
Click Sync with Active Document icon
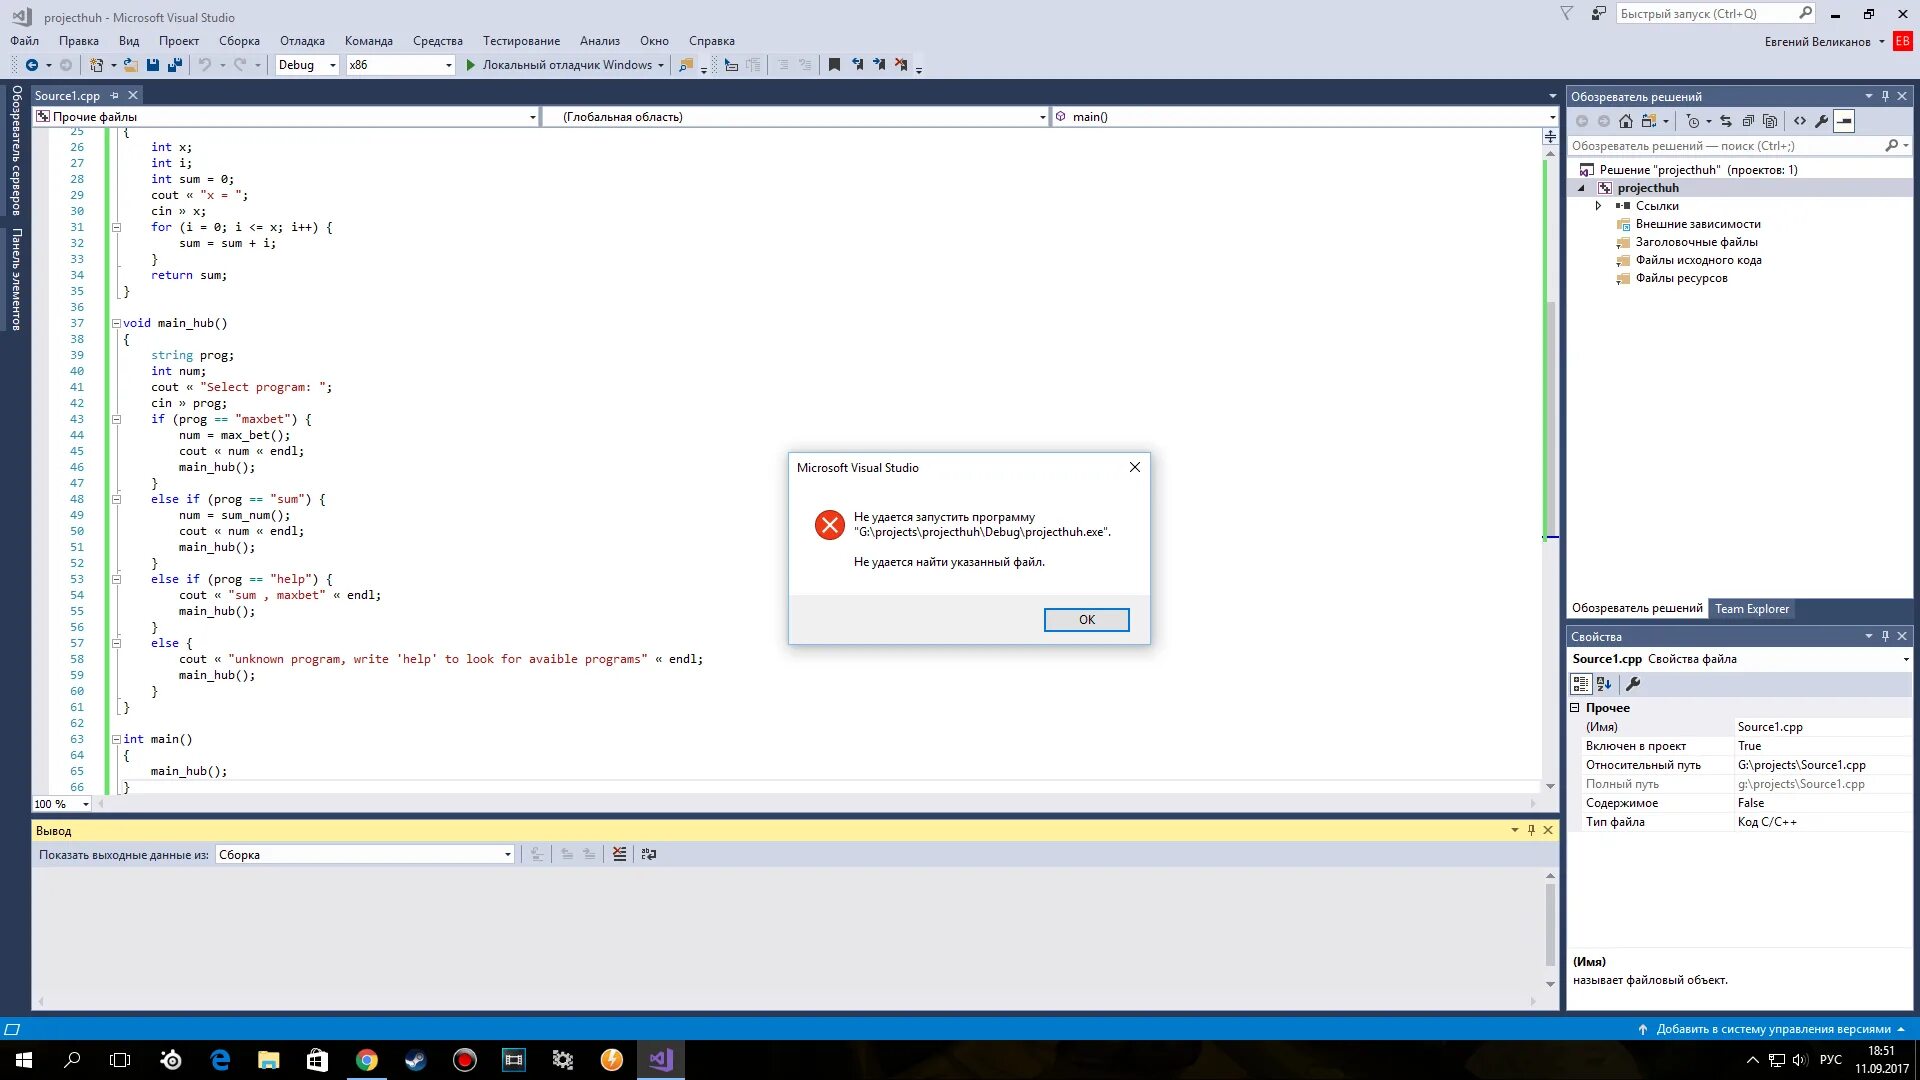(1726, 121)
